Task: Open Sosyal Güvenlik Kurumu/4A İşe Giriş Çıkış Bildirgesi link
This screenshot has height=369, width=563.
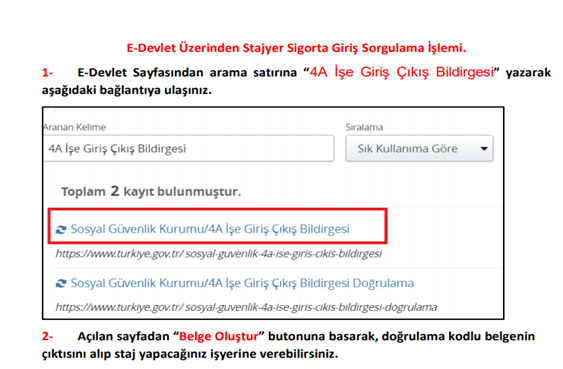Action: click(210, 229)
